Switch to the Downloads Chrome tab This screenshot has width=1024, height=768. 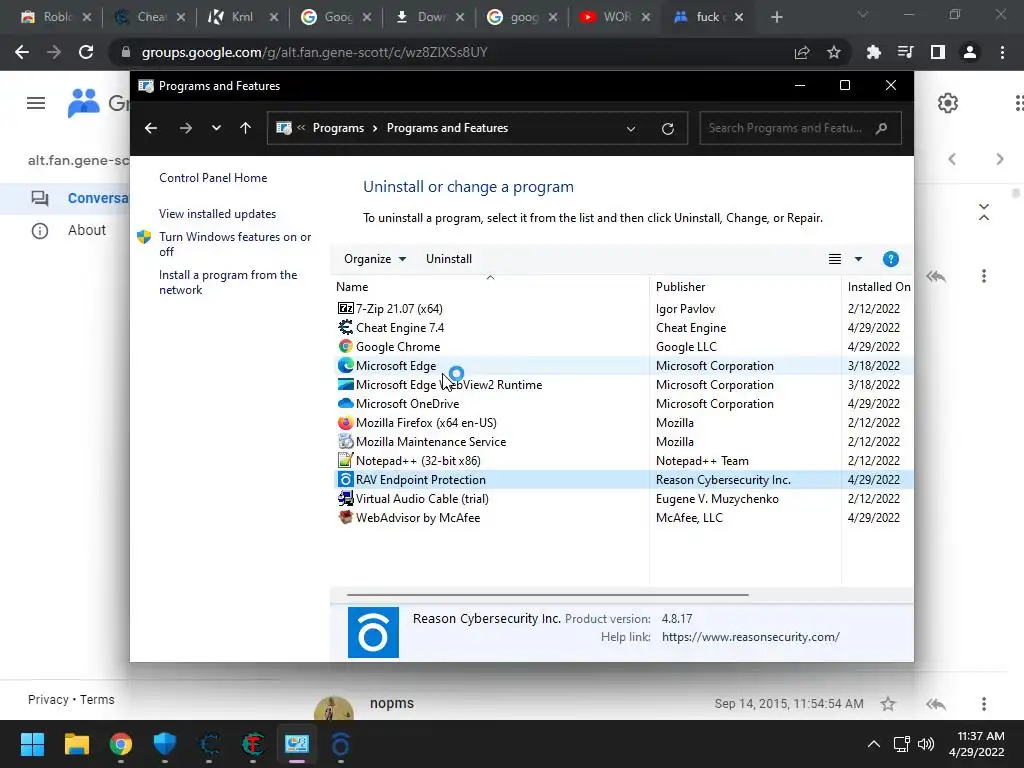pos(429,17)
